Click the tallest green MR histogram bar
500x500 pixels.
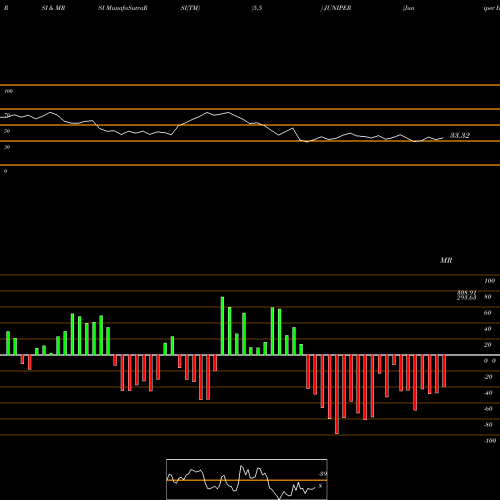point(222,326)
